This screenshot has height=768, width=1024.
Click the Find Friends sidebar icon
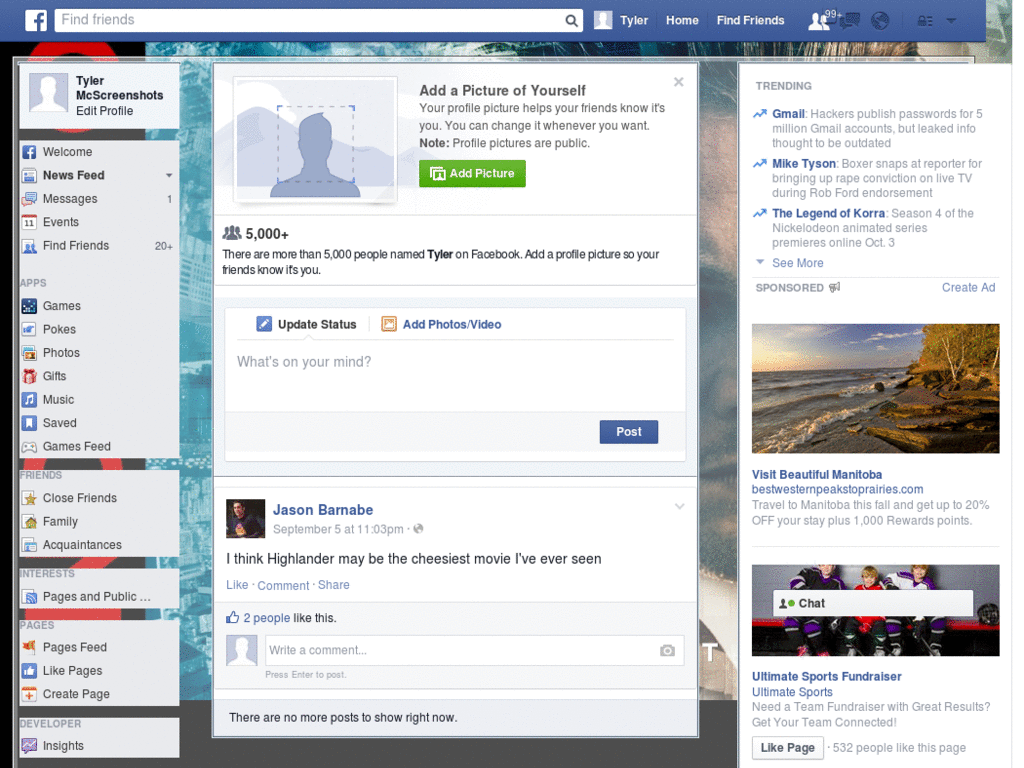pos(29,246)
